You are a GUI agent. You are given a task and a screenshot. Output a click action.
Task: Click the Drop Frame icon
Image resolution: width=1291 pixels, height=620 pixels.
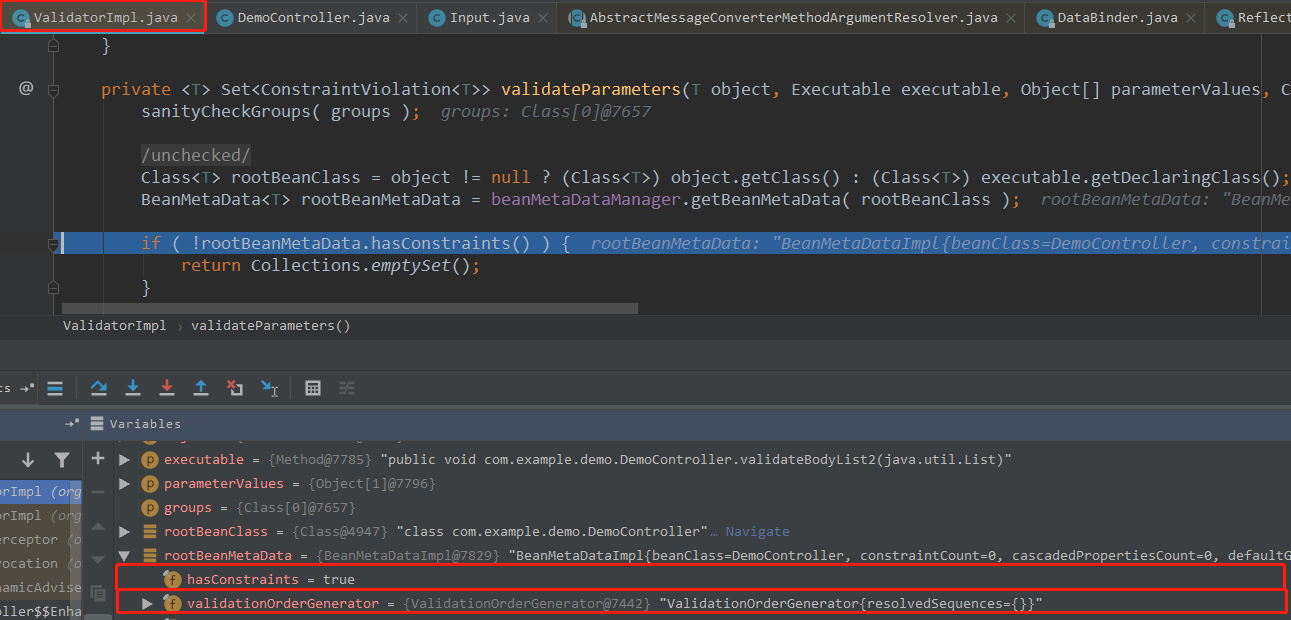pyautogui.click(x=234, y=388)
